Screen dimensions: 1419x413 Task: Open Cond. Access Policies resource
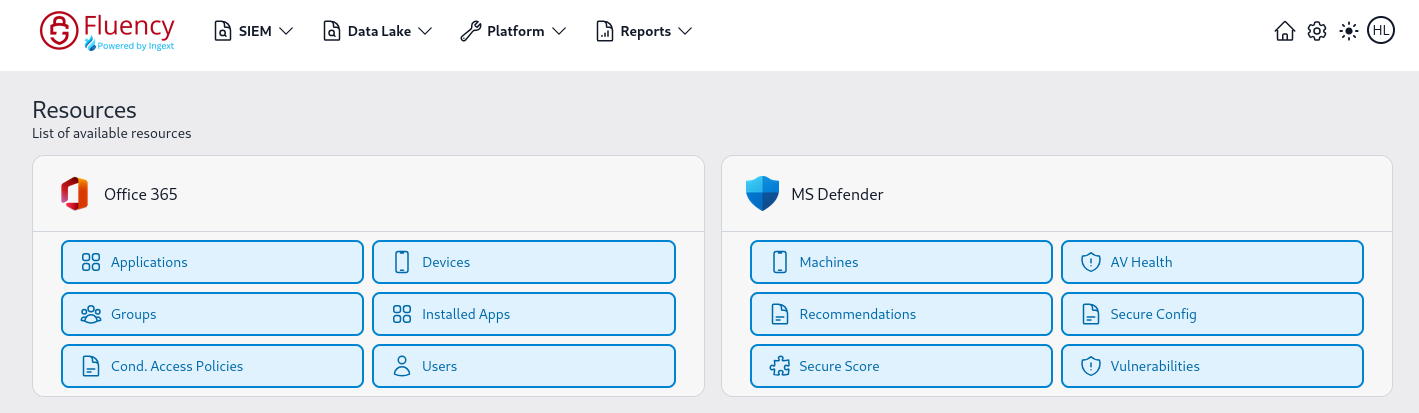pos(212,366)
